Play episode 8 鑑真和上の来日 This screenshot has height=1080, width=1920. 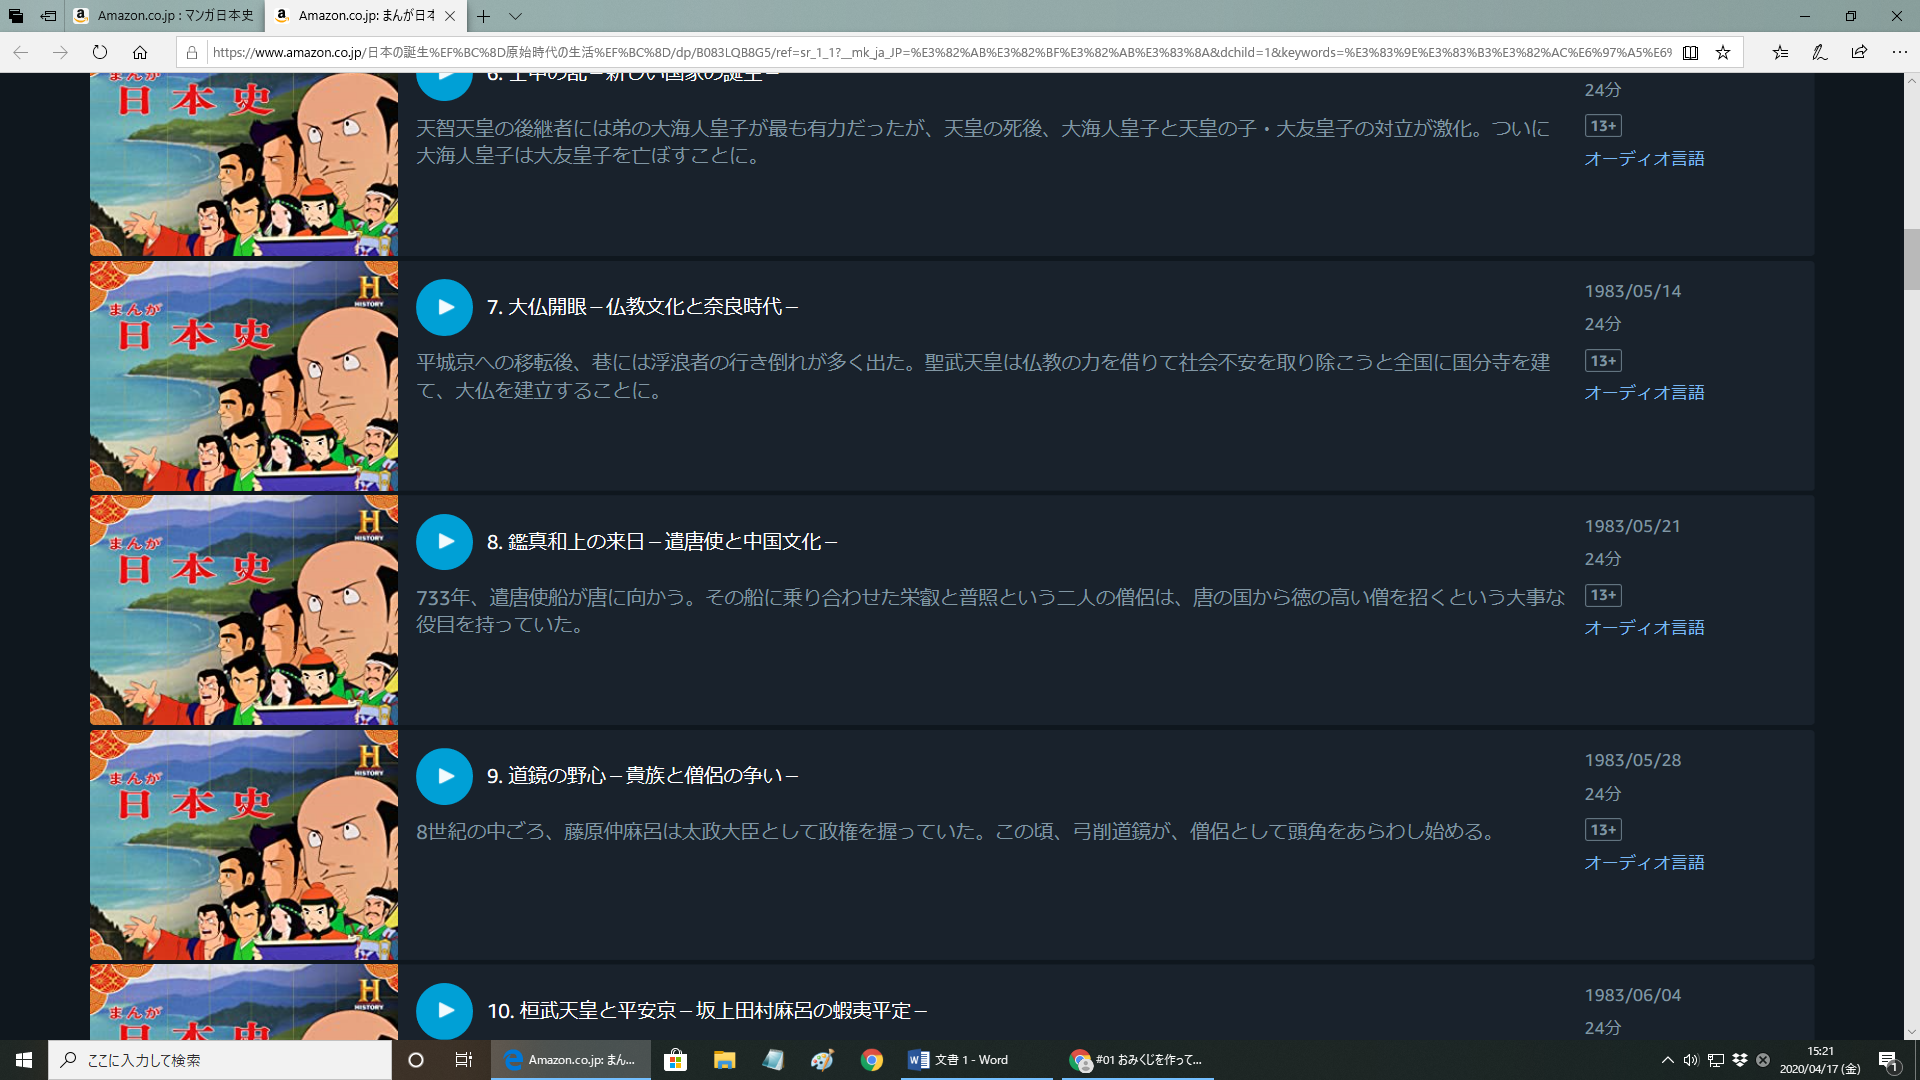444,542
